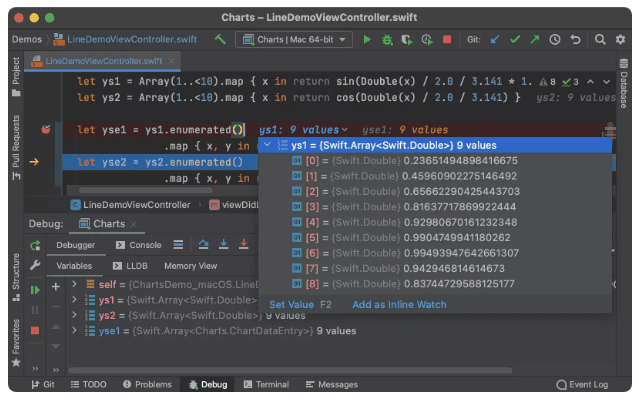Click Force Step Into red arrow
The image size is (639, 402).
point(243,244)
